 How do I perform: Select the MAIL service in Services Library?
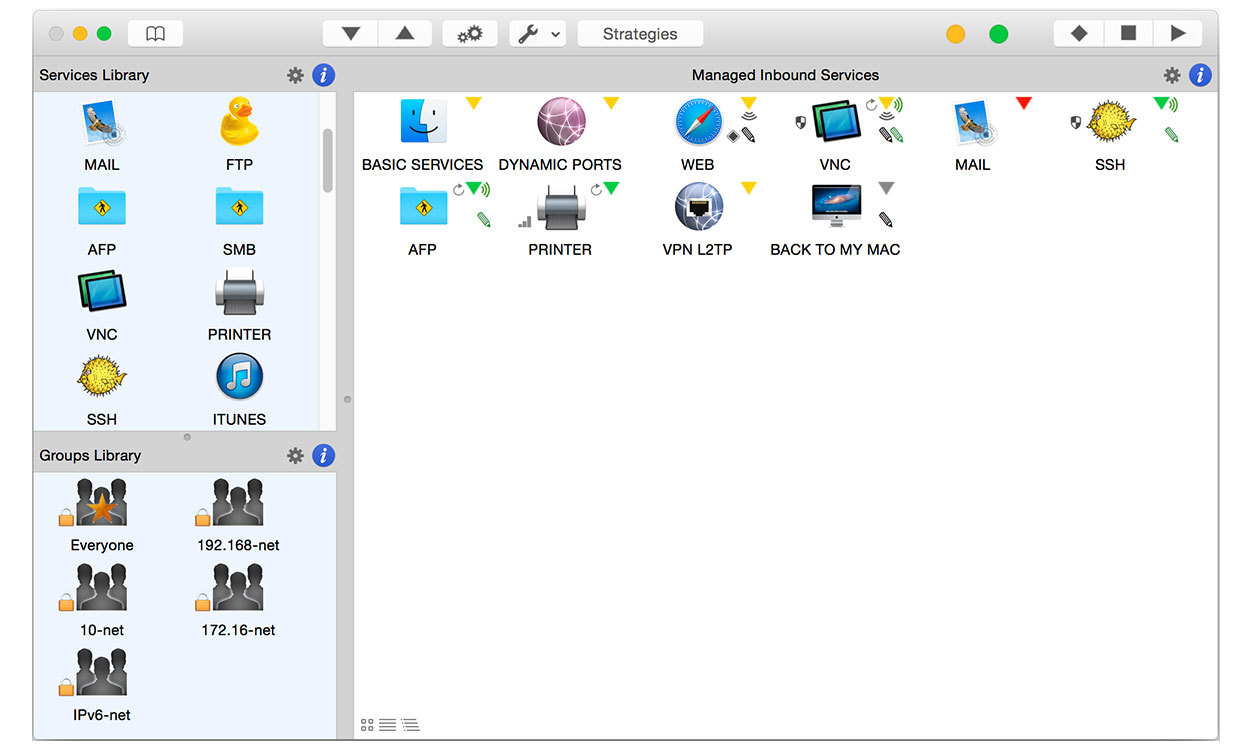click(x=101, y=123)
